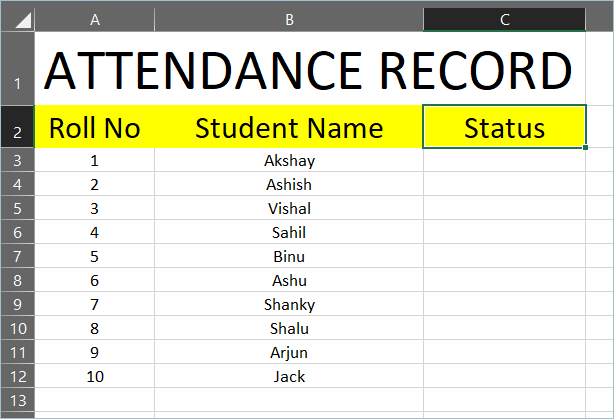This screenshot has width=614, height=419.
Task: Select column C header
Action: pos(504,19)
